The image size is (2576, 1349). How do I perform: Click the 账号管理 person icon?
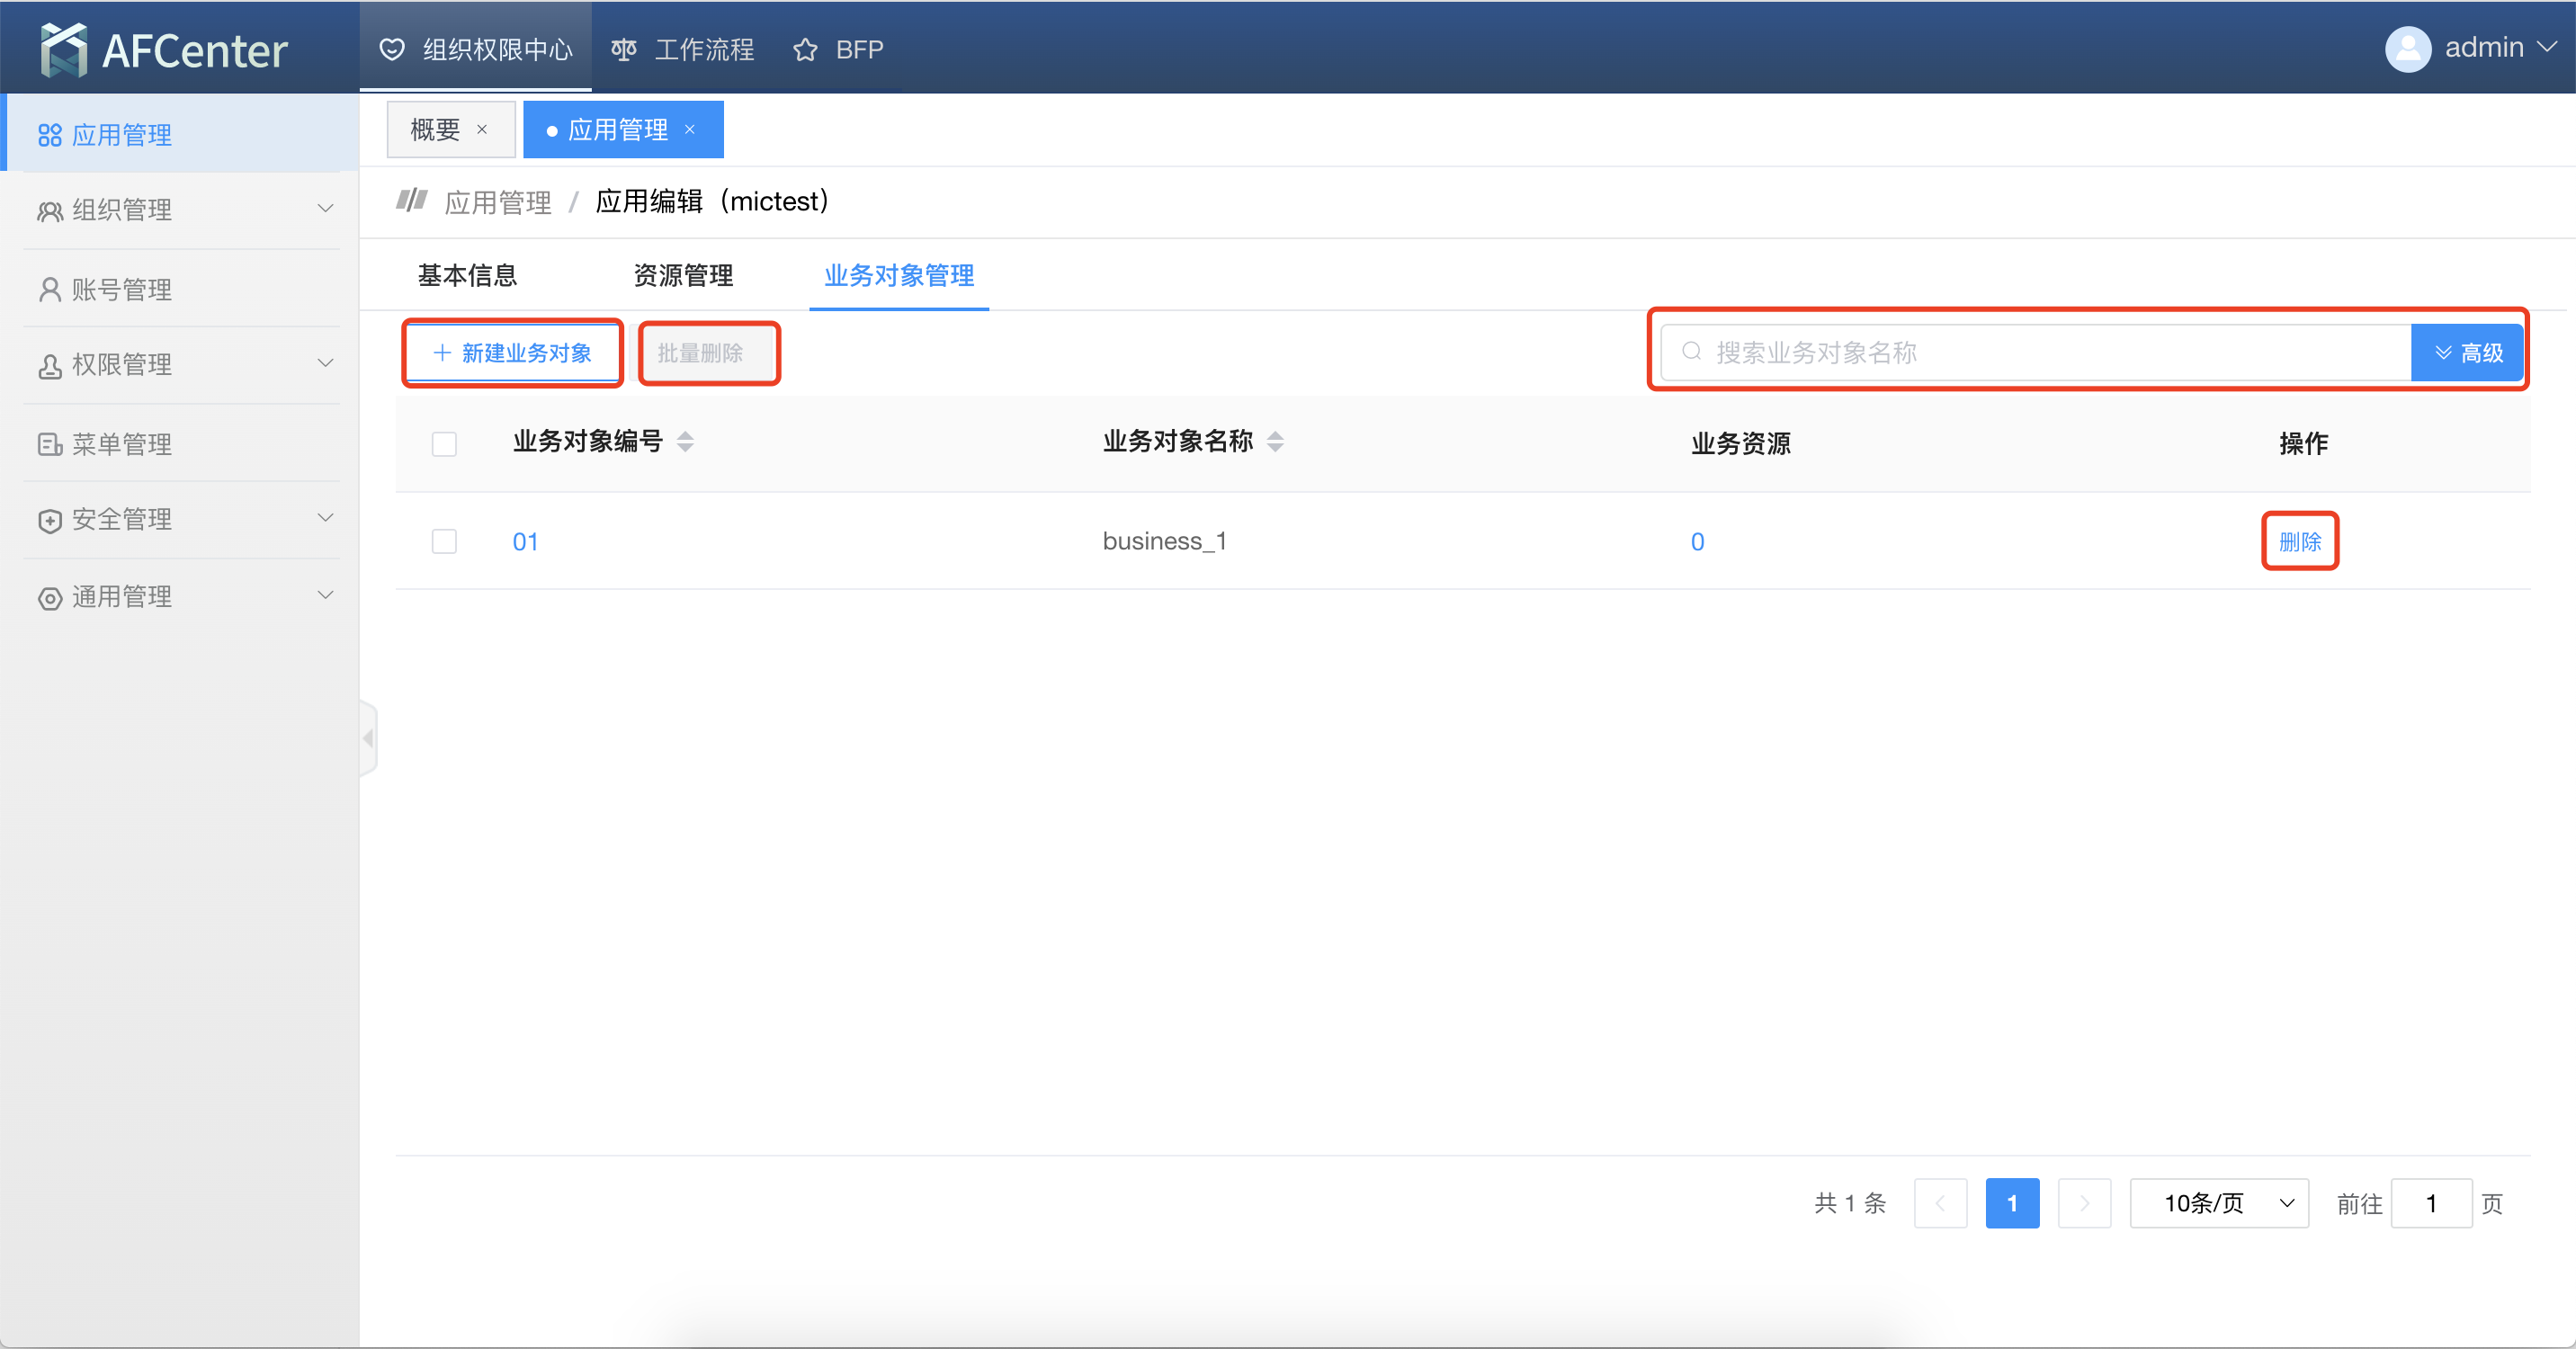(49, 289)
